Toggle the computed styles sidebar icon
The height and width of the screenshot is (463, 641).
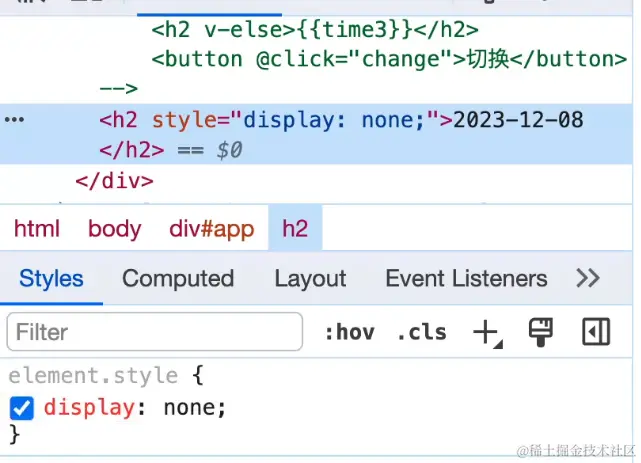click(x=596, y=331)
